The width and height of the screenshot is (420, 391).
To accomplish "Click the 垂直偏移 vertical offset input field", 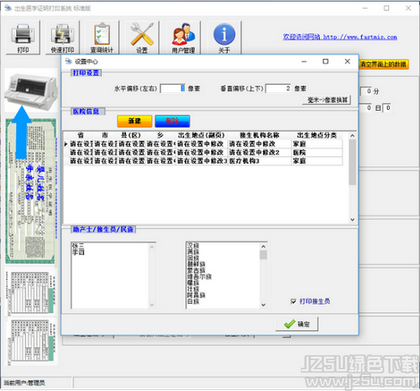I will [x=278, y=89].
